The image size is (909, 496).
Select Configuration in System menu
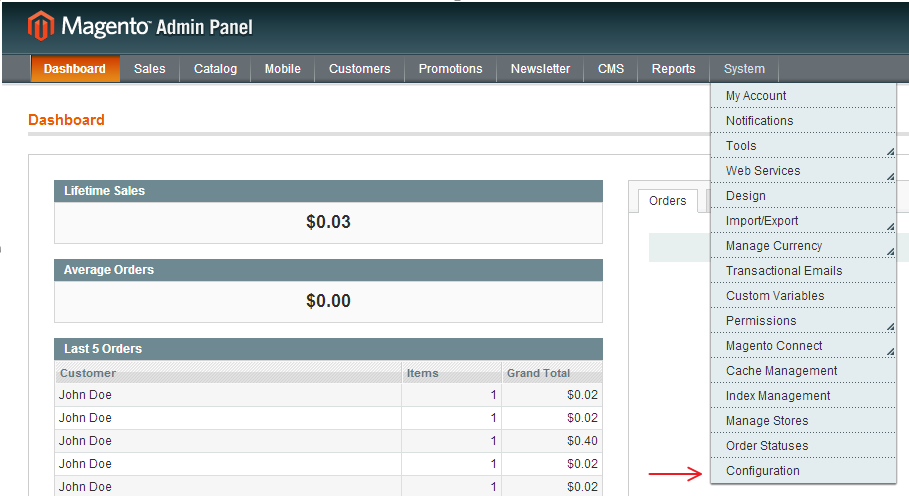(803, 470)
